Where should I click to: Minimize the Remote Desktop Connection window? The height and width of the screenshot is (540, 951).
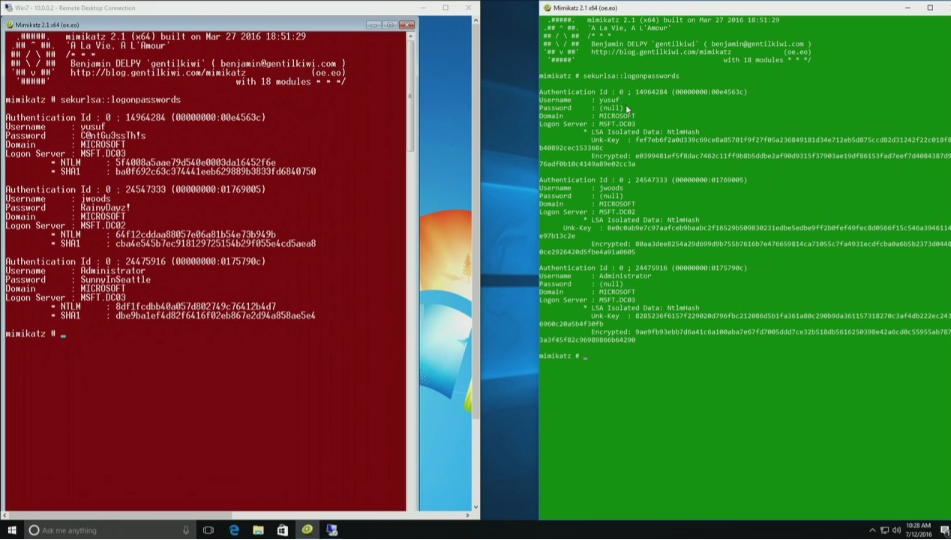(423, 8)
